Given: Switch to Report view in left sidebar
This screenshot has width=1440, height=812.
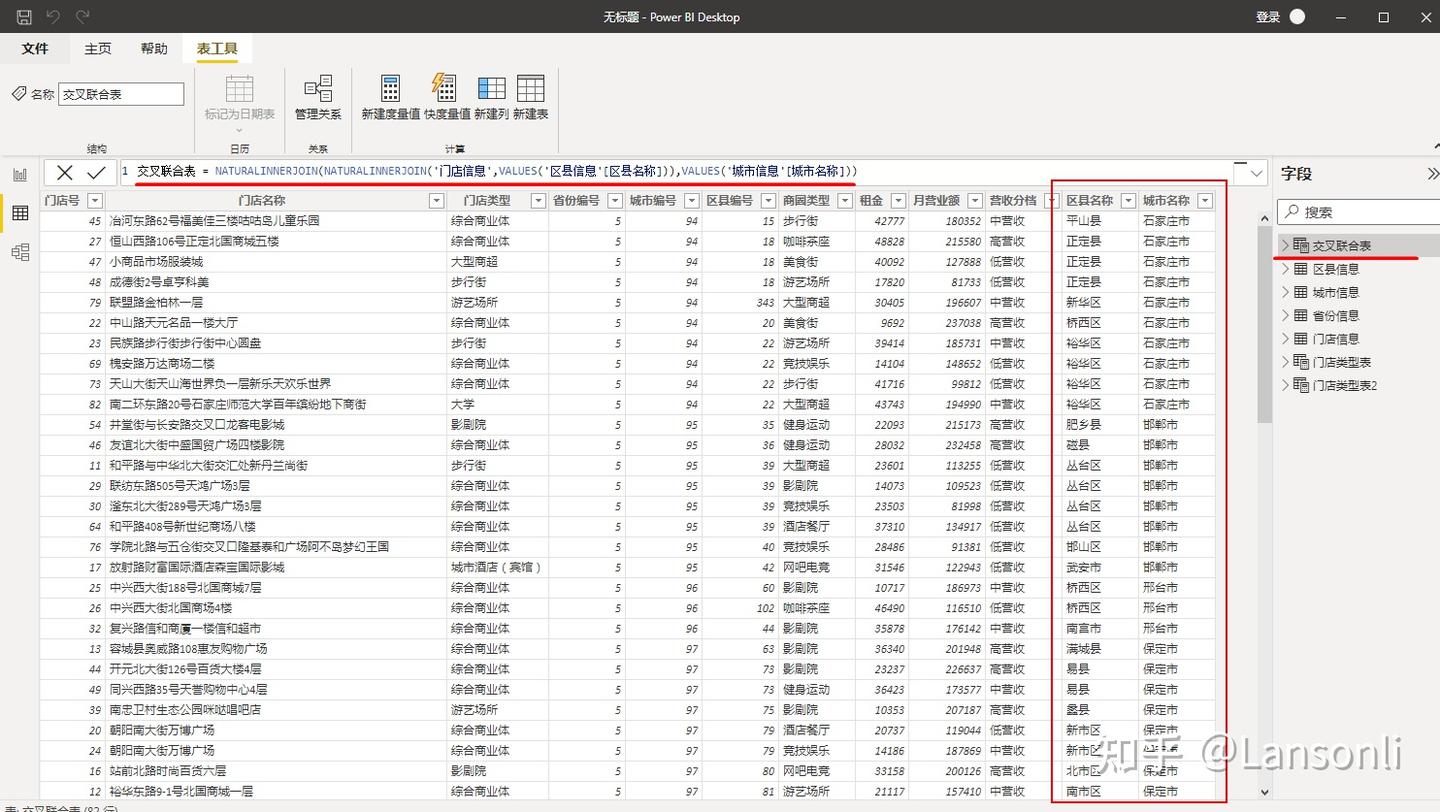Looking at the screenshot, I should pyautogui.click(x=20, y=174).
